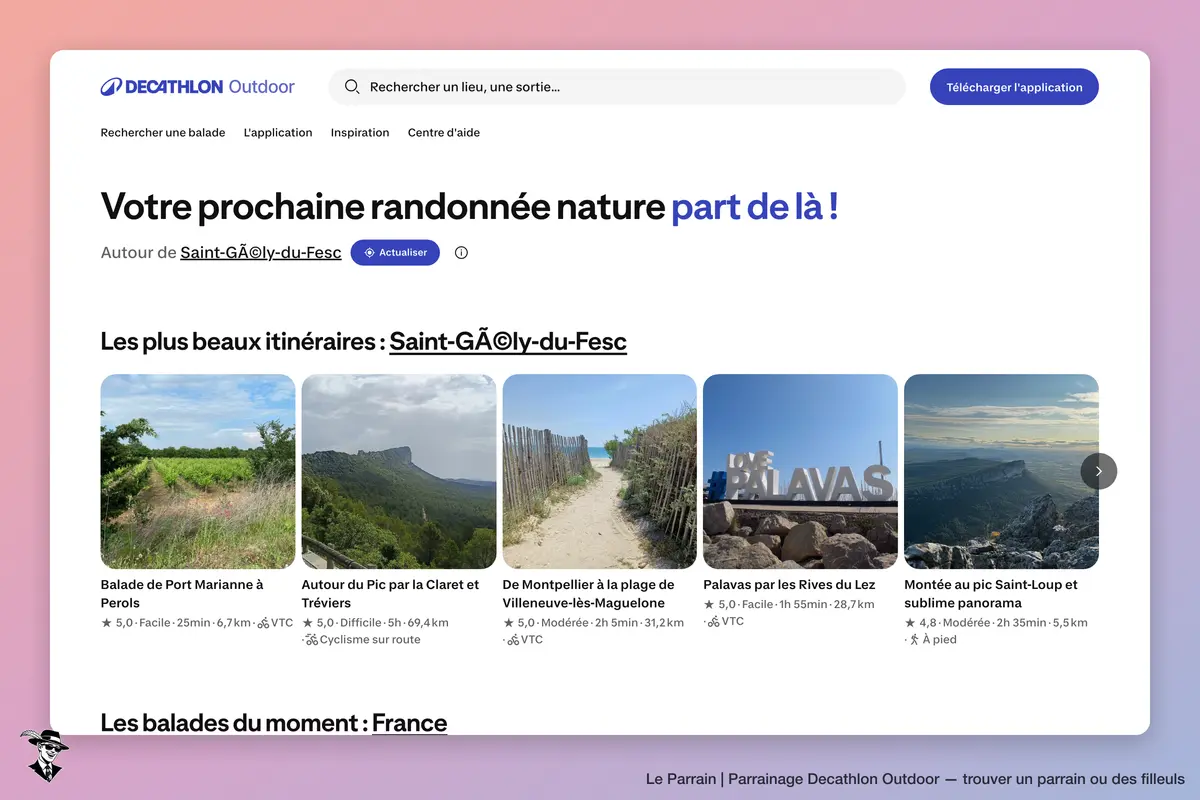This screenshot has height=800, width=1200.
Task: Open the pic Saint-Loup panorama photo
Action: [1001, 472]
